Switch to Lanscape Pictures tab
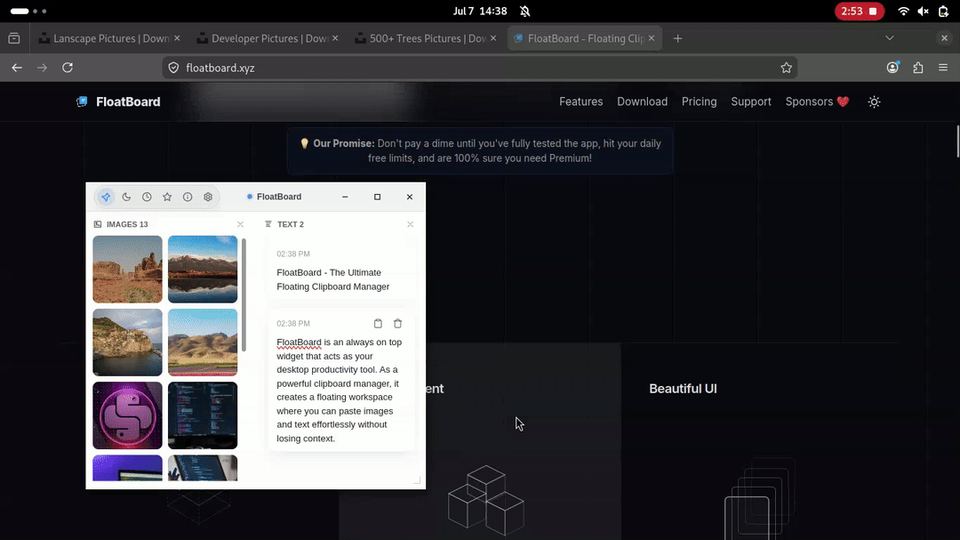 coord(110,38)
